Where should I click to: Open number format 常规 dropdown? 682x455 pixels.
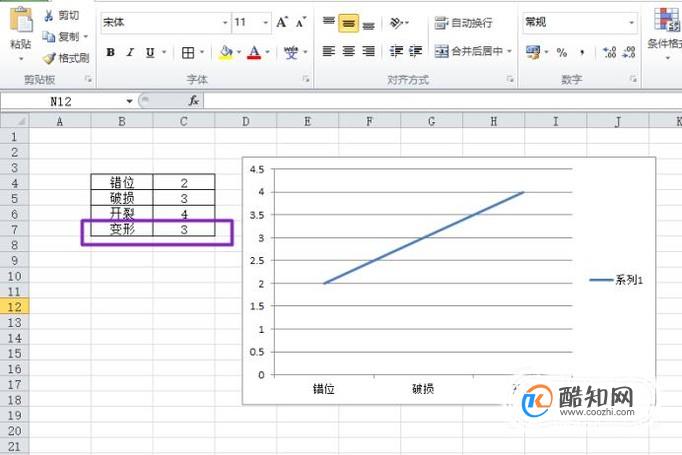(x=632, y=23)
